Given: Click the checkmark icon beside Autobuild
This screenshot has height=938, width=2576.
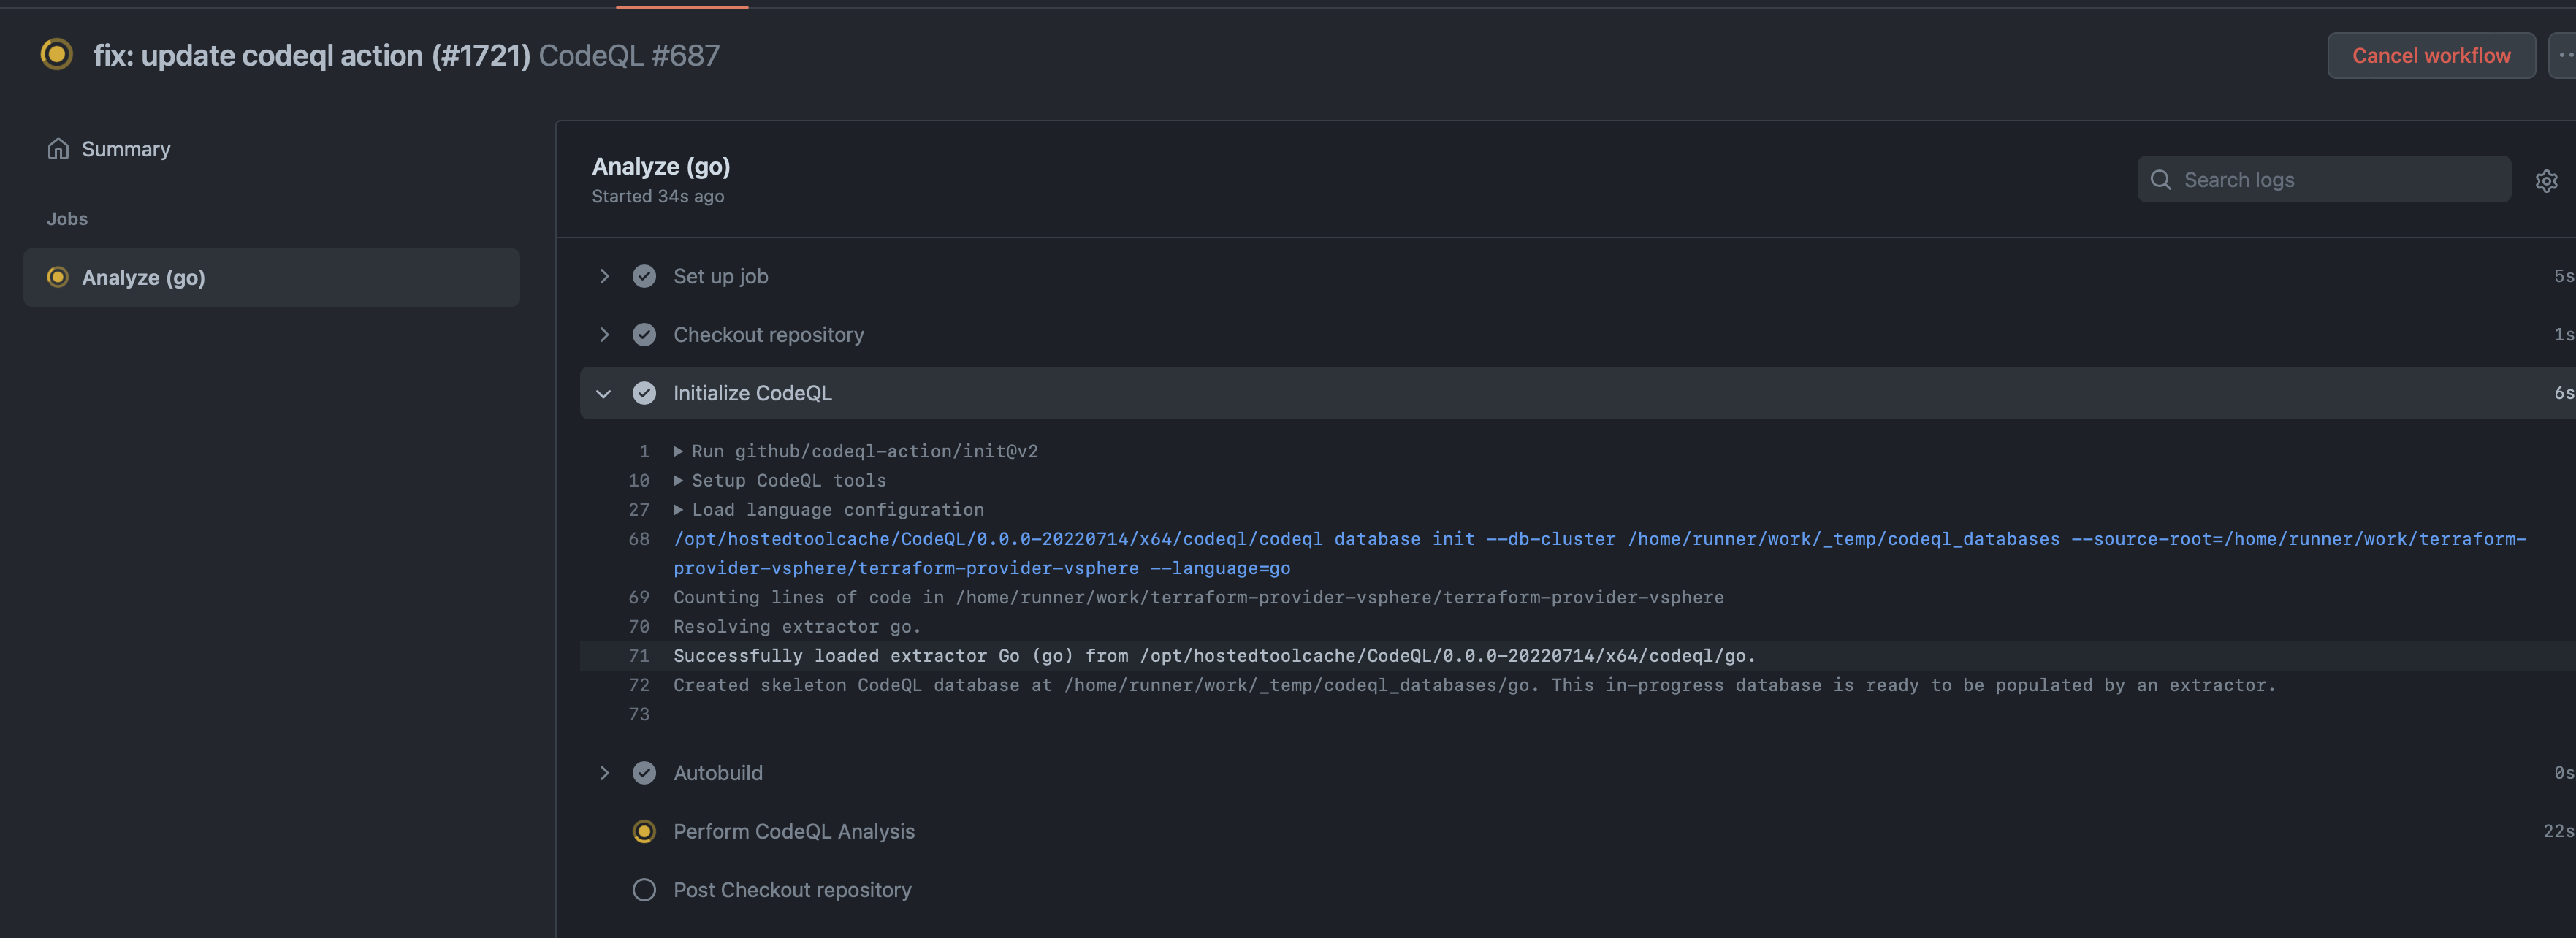Looking at the screenshot, I should pos(644,772).
